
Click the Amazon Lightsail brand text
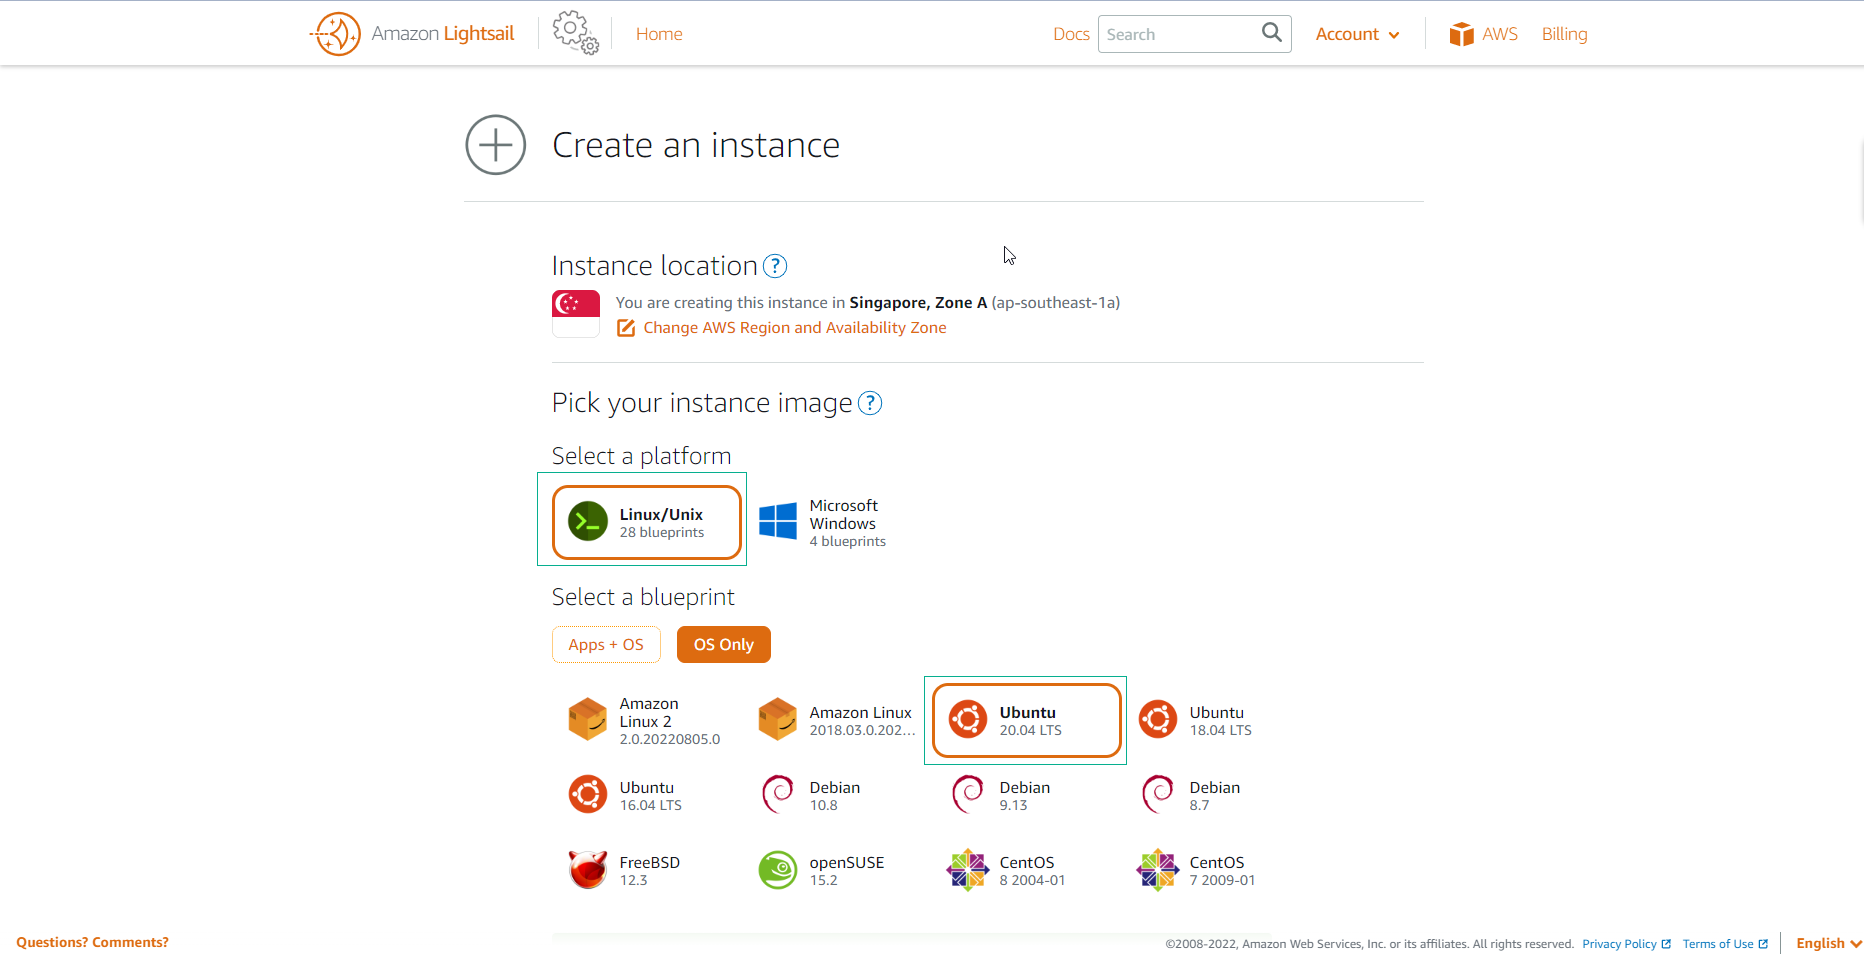point(443,34)
